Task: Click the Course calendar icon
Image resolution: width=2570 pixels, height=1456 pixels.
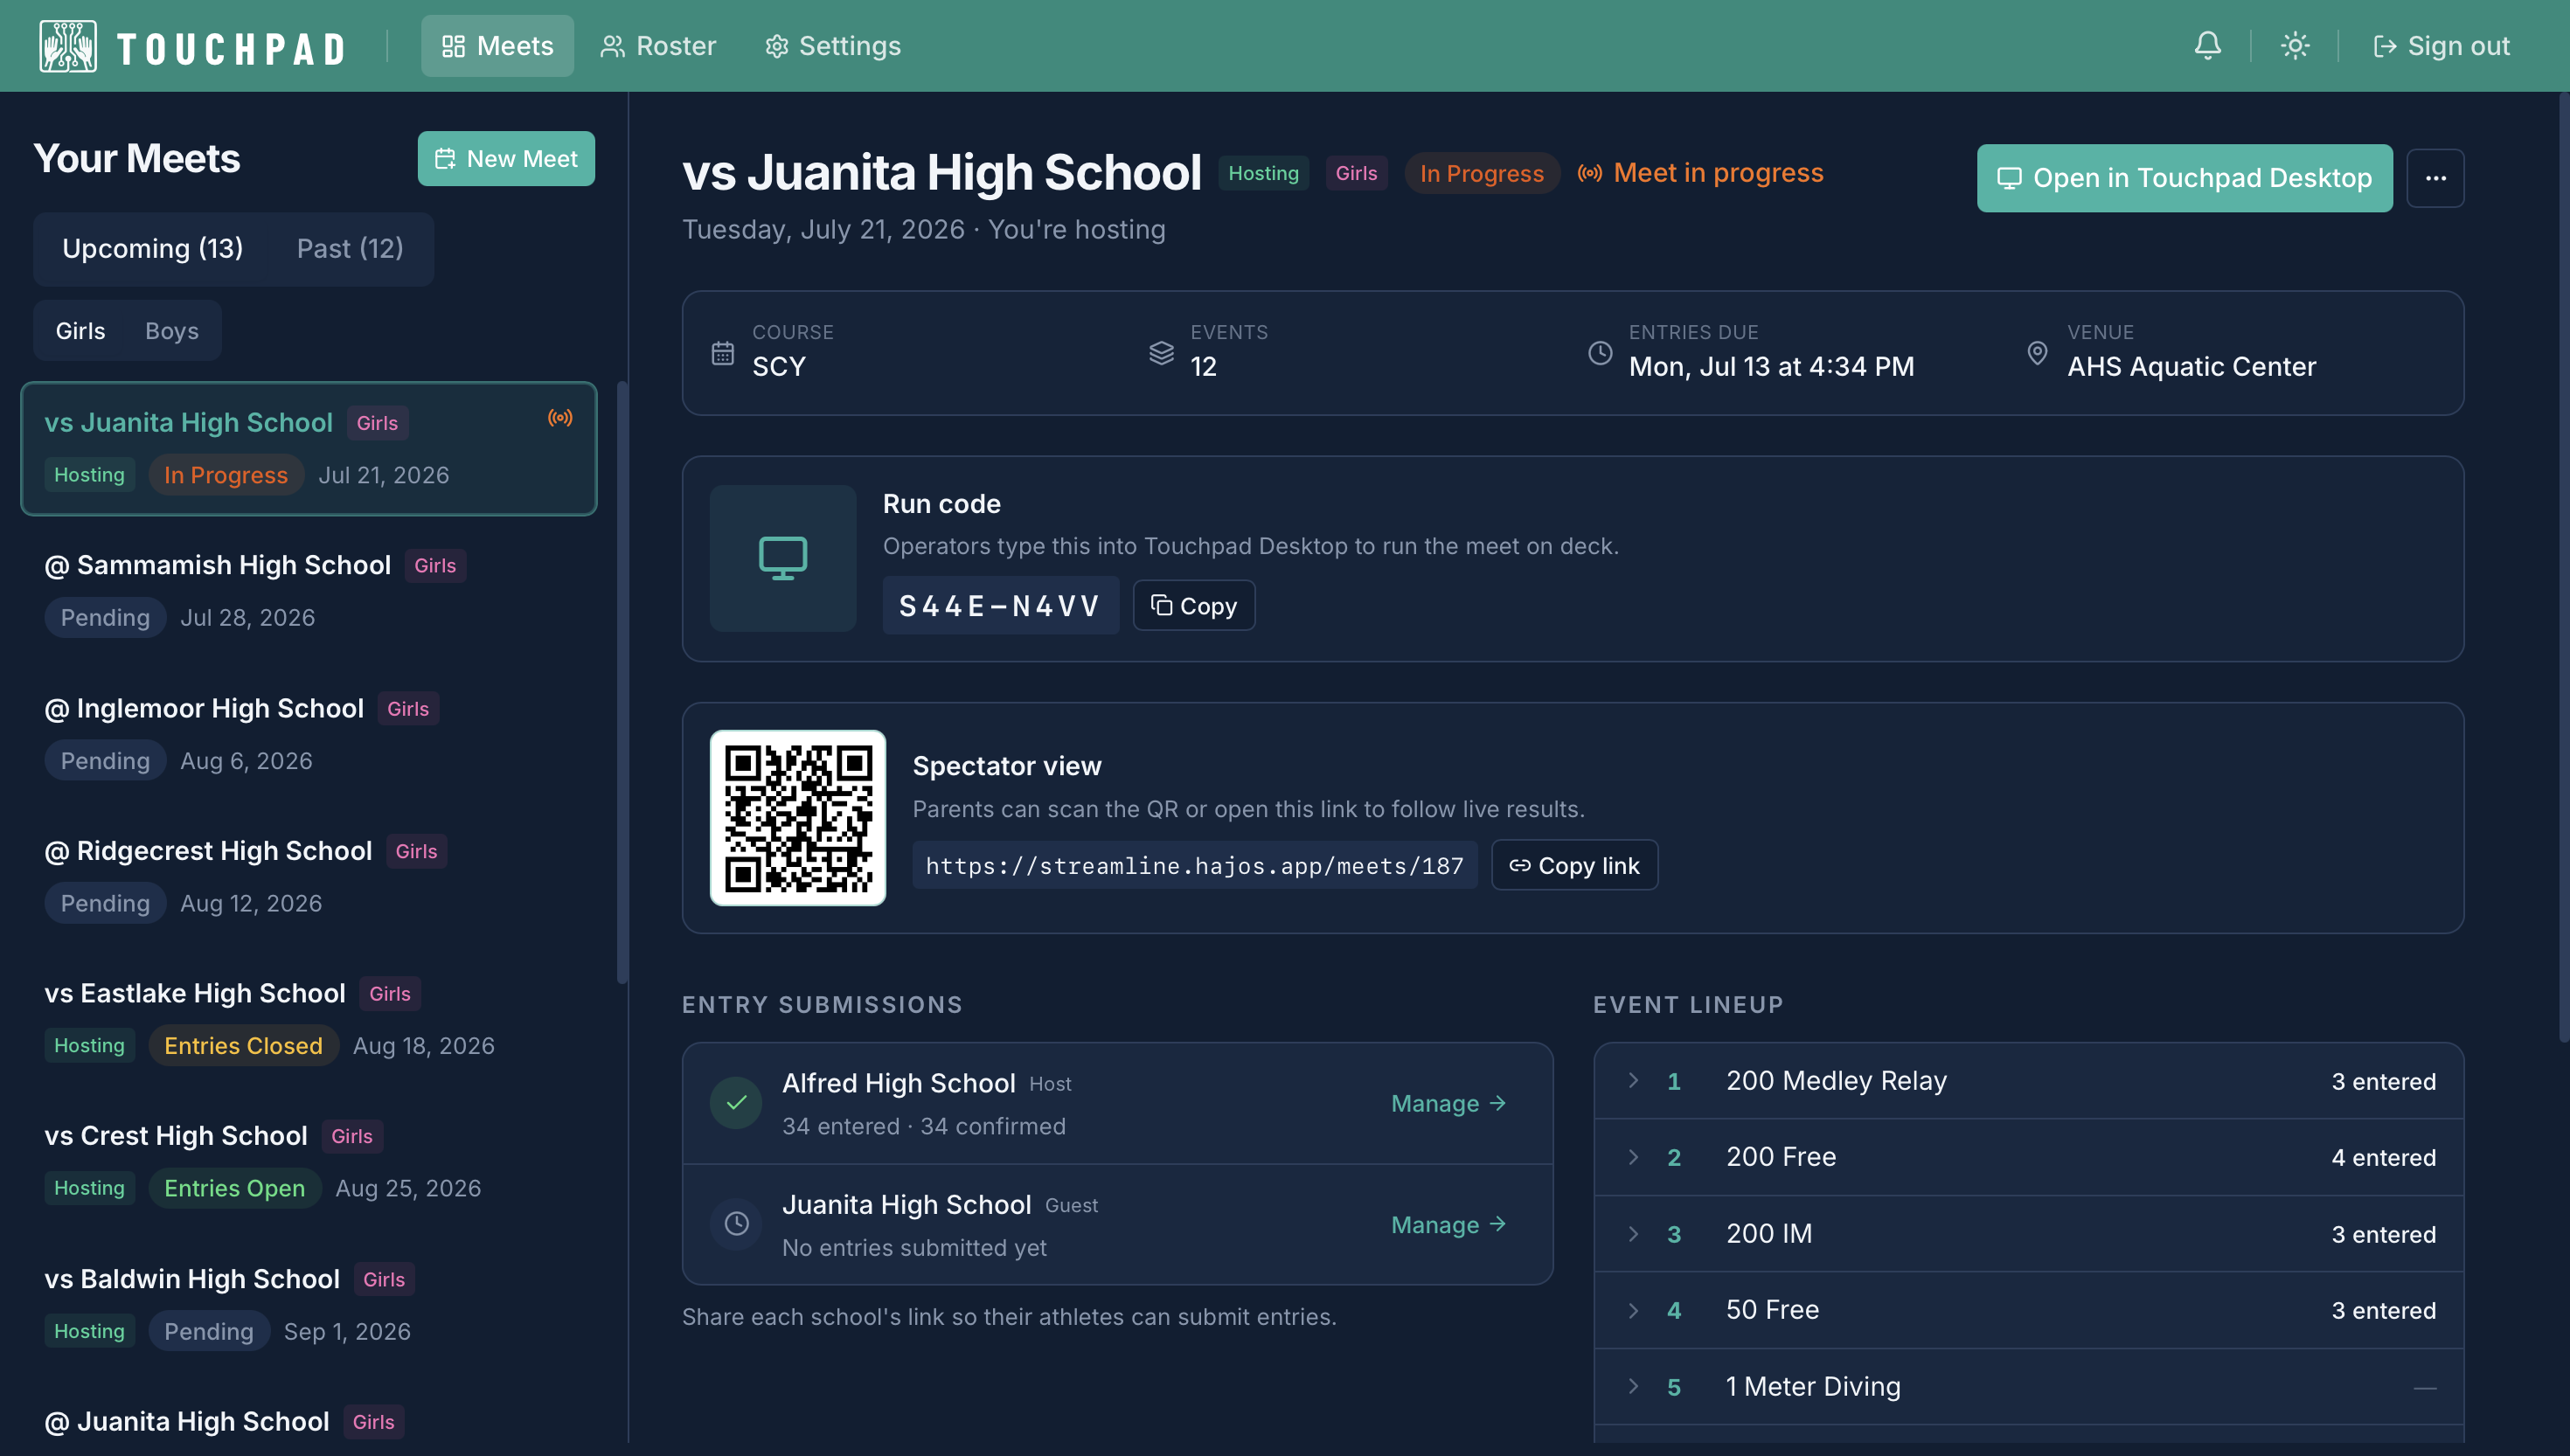Action: pyautogui.click(x=722, y=353)
